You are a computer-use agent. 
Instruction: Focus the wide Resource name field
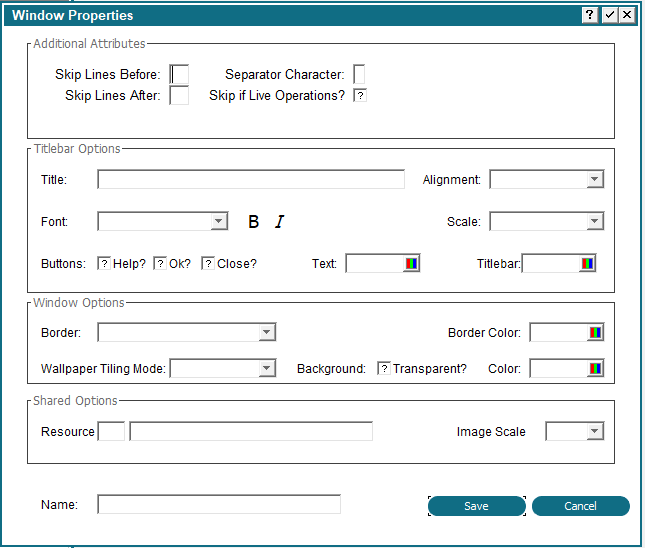pyautogui.click(x=251, y=431)
